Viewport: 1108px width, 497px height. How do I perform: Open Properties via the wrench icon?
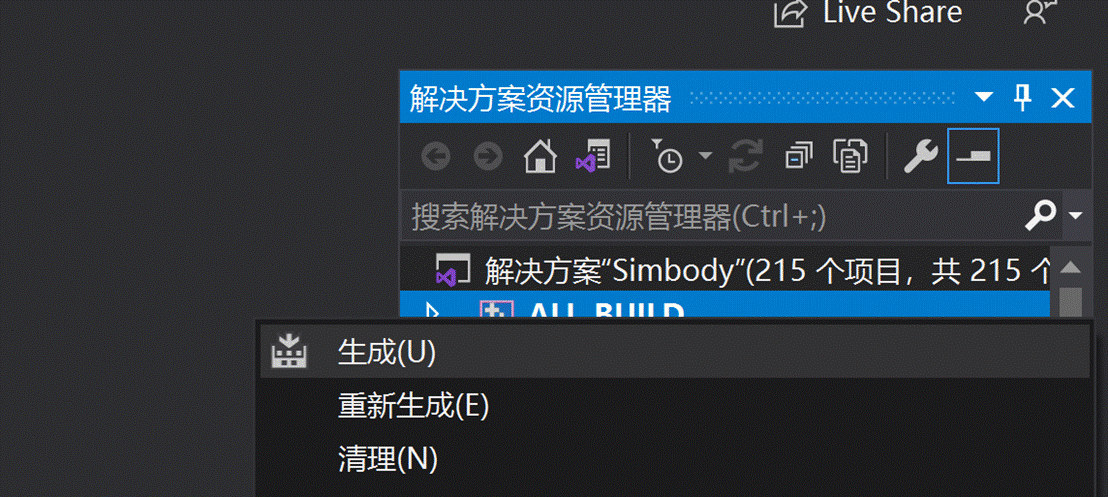point(921,156)
